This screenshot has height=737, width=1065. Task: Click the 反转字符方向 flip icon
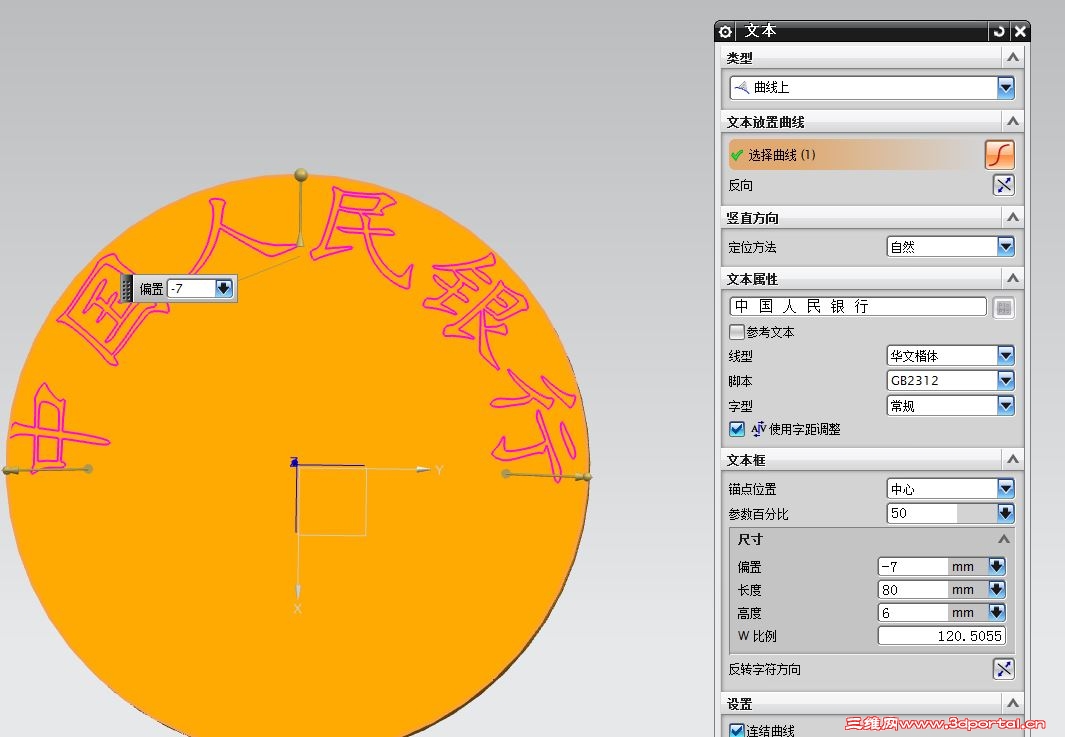pos(1004,669)
